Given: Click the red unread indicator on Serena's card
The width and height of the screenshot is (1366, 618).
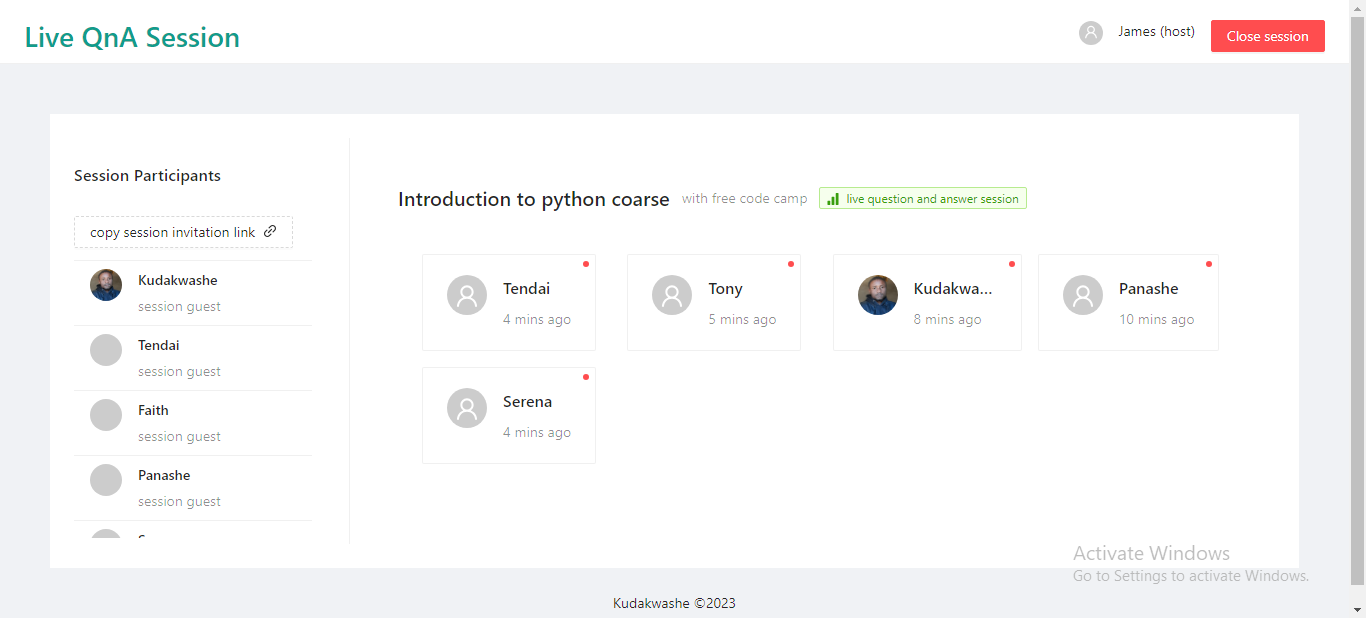Looking at the screenshot, I should tap(586, 376).
